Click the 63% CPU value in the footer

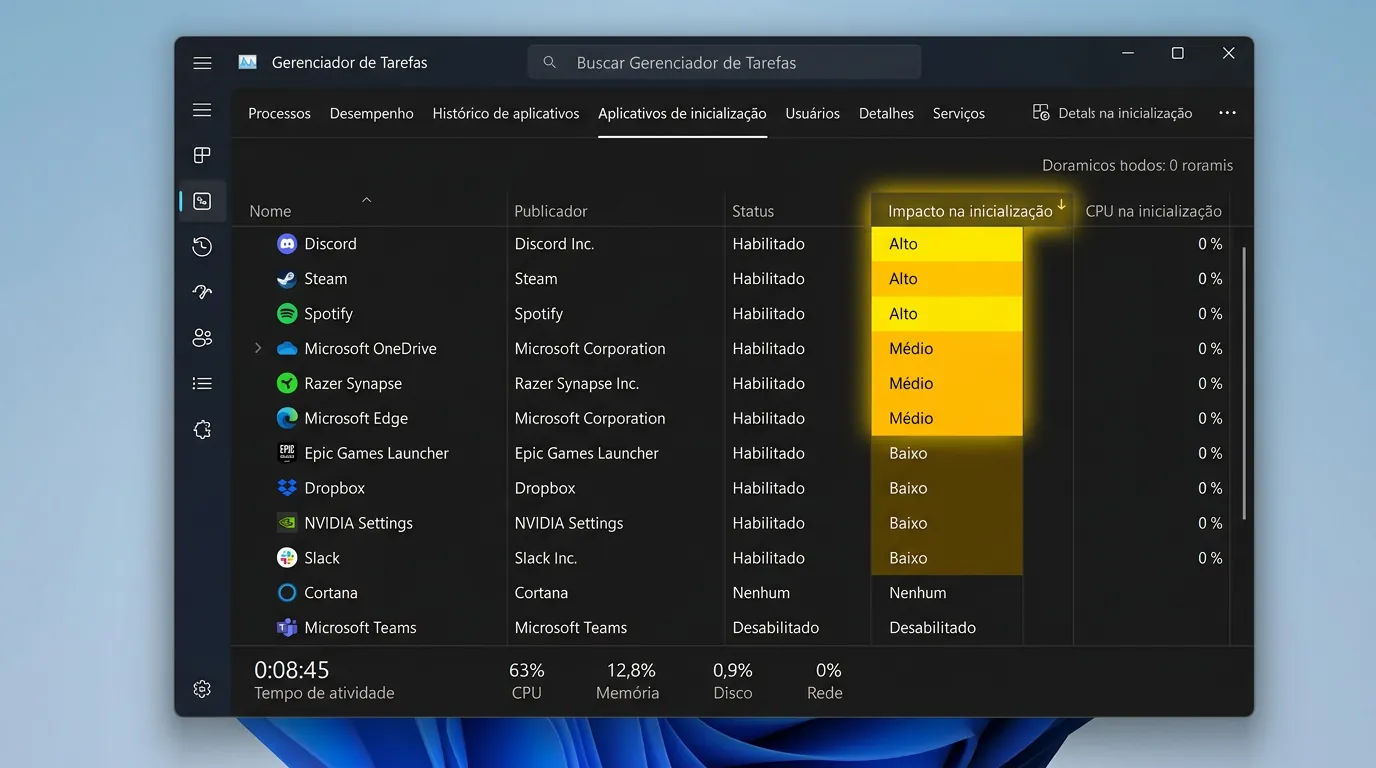click(527, 670)
